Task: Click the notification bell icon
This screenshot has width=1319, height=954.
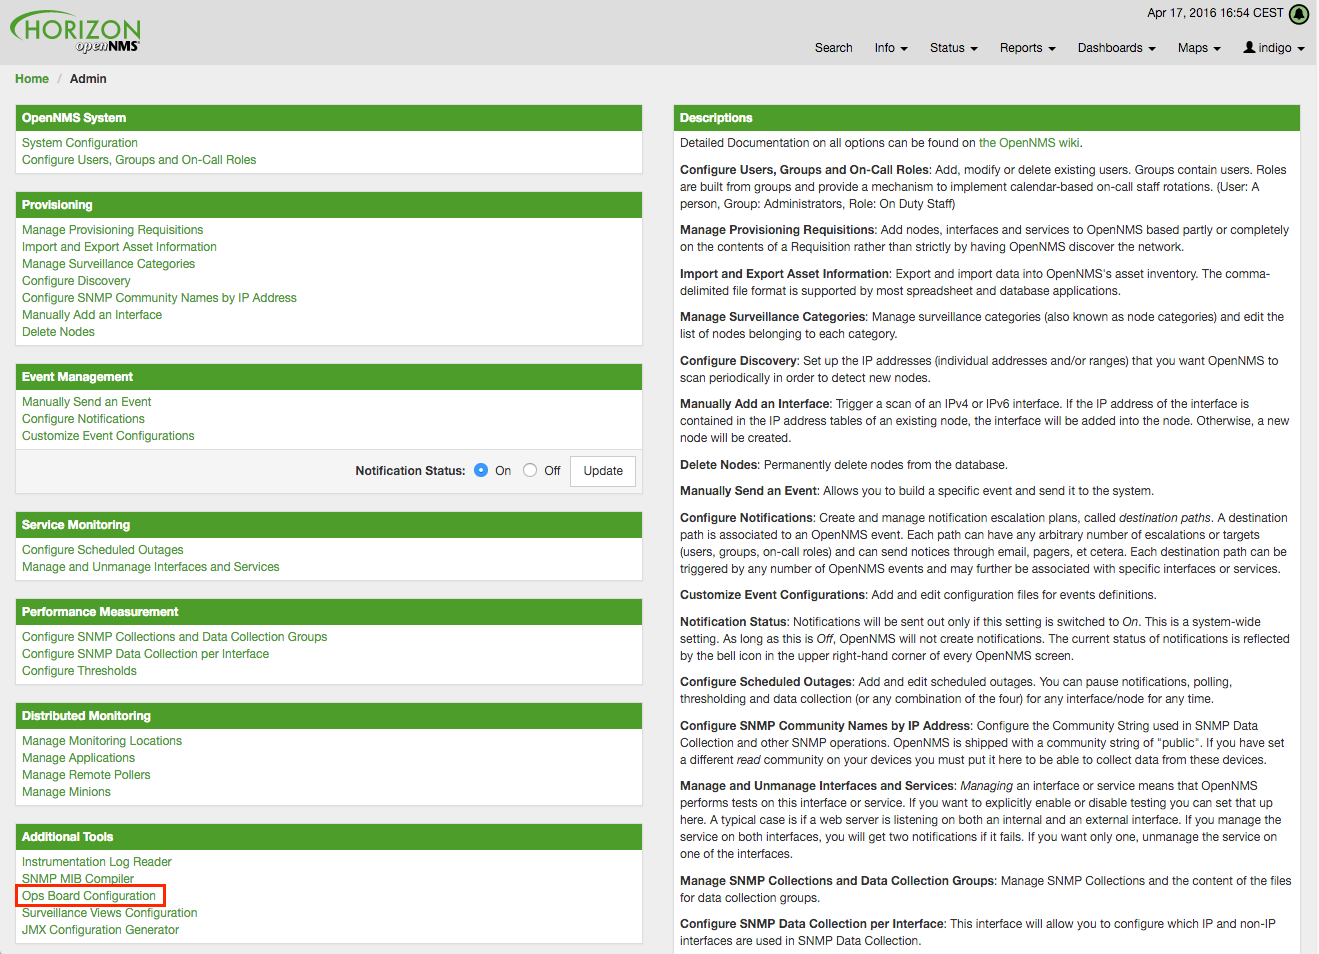Action: 1299,13
